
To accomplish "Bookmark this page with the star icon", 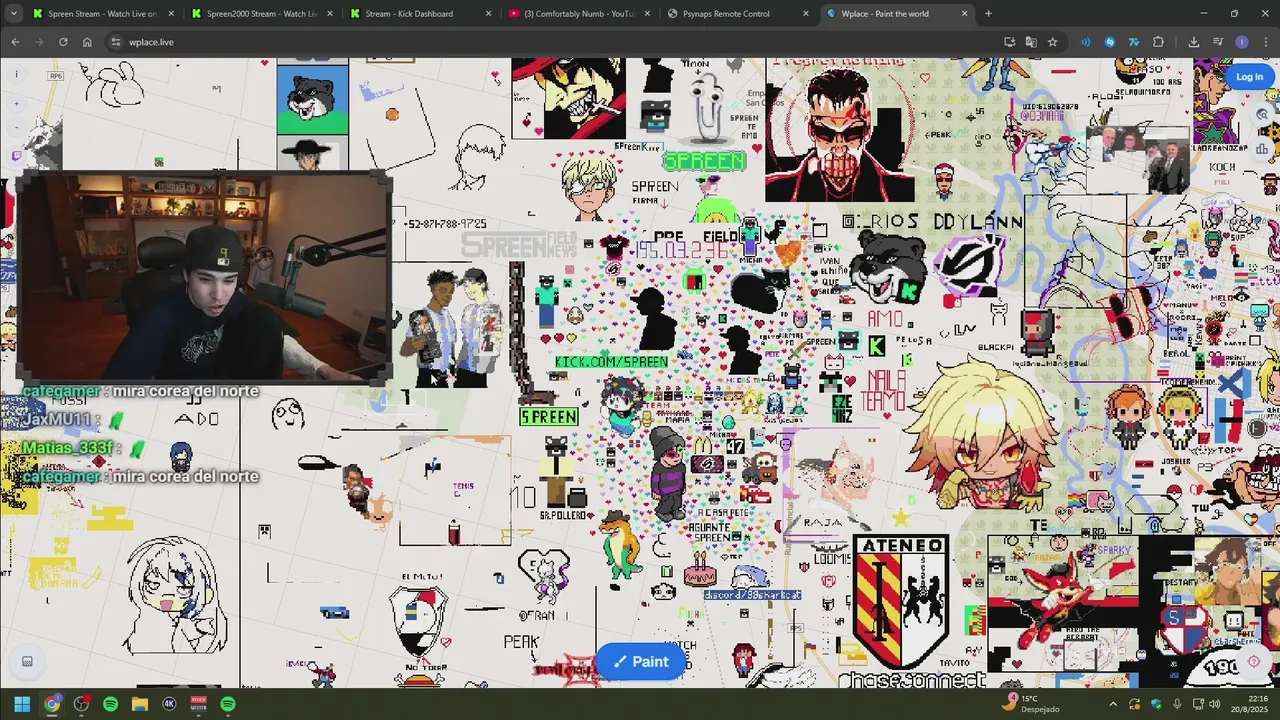I will (x=1052, y=42).
